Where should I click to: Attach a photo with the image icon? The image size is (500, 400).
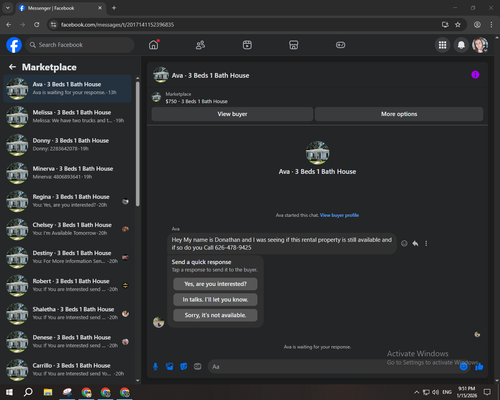[169, 367]
